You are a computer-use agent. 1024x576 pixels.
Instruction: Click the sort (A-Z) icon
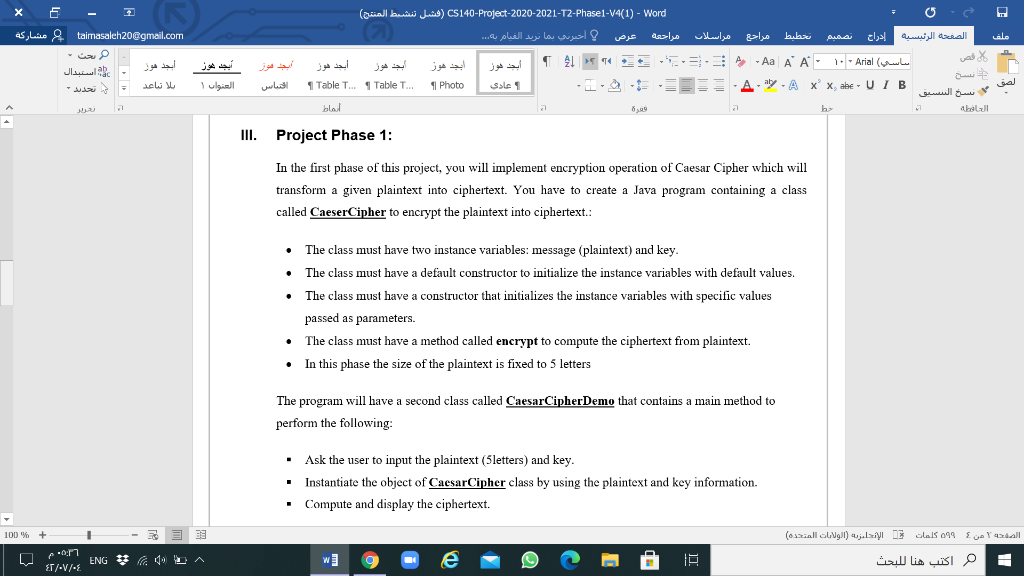[569, 61]
